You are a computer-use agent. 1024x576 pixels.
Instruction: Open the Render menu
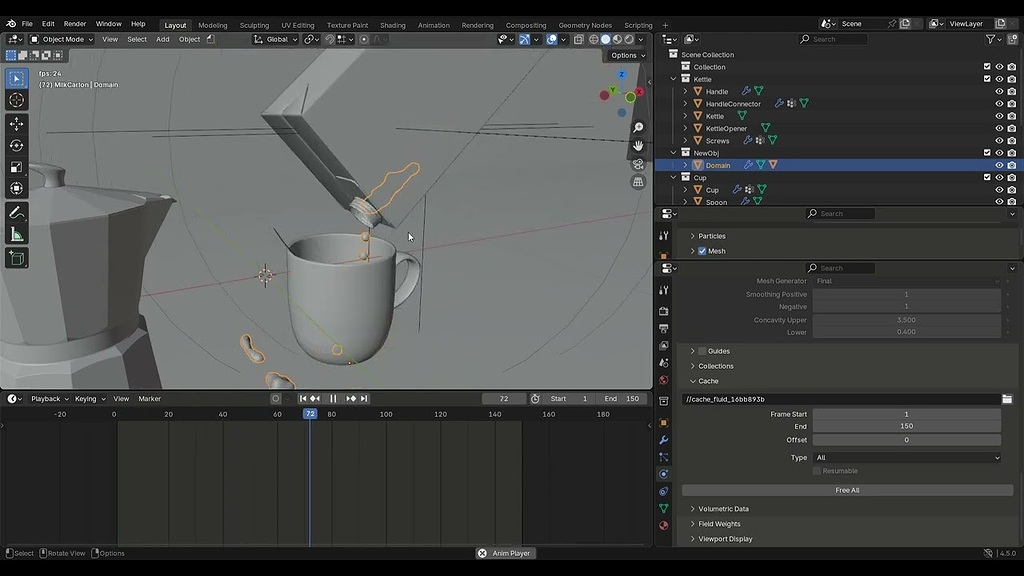point(74,24)
